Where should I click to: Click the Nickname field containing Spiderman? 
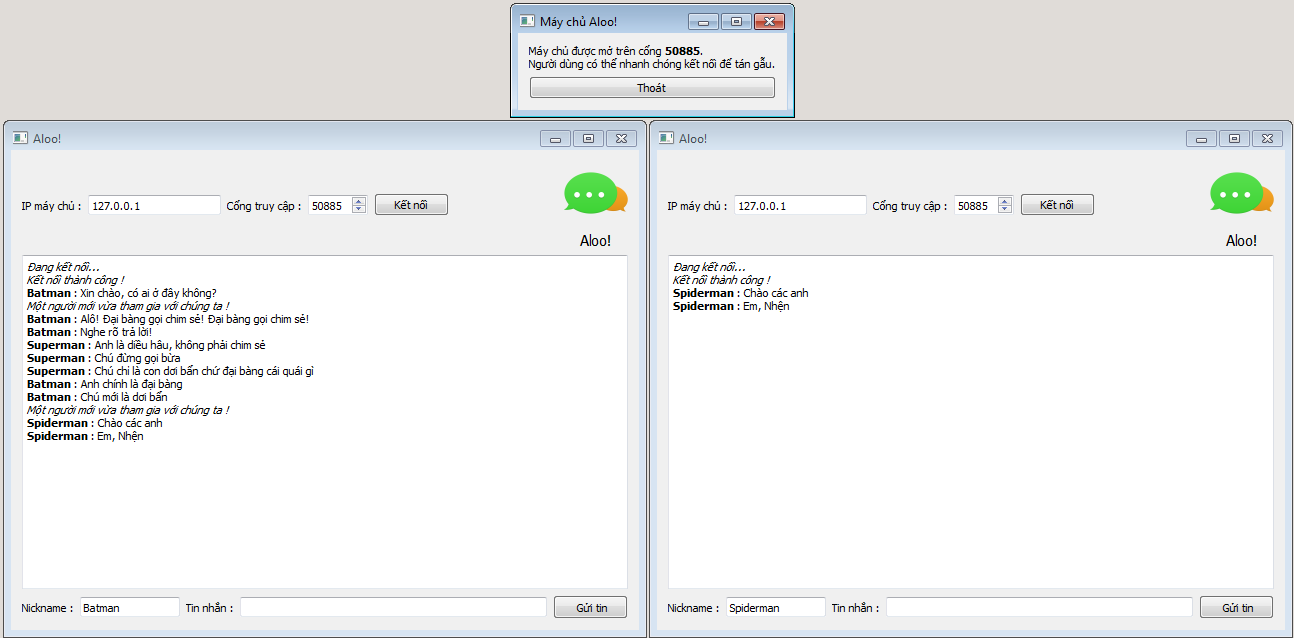point(775,607)
